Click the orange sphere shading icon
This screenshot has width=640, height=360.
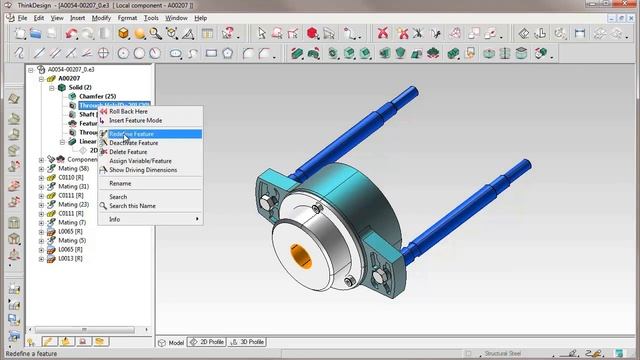tap(139, 33)
